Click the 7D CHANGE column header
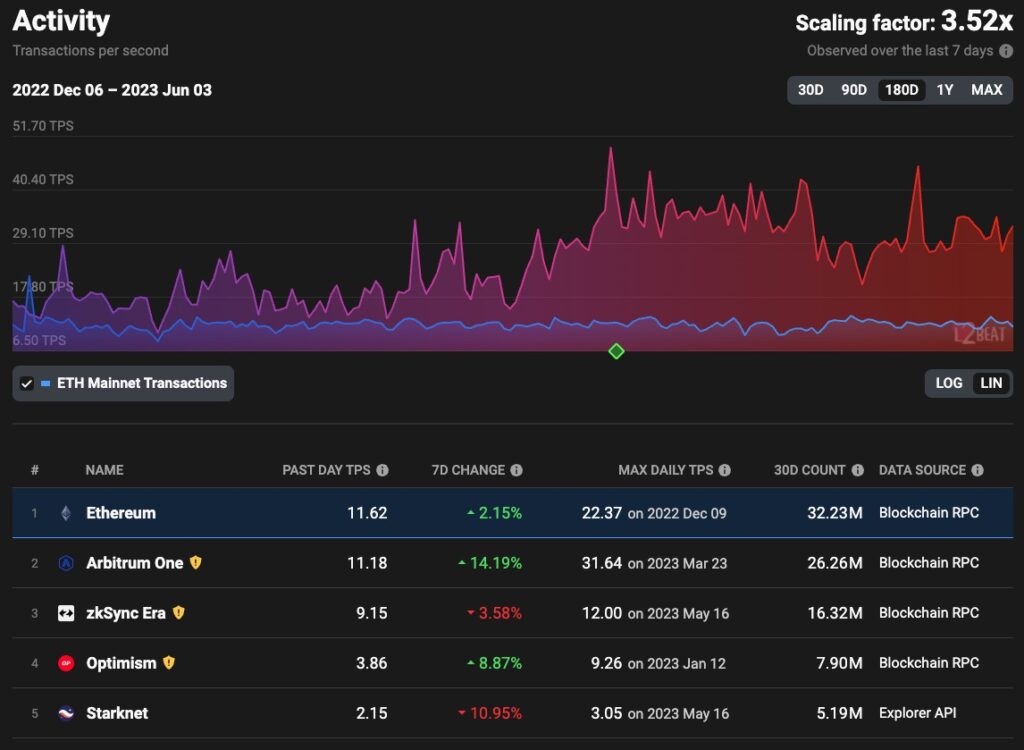 pyautogui.click(x=468, y=470)
